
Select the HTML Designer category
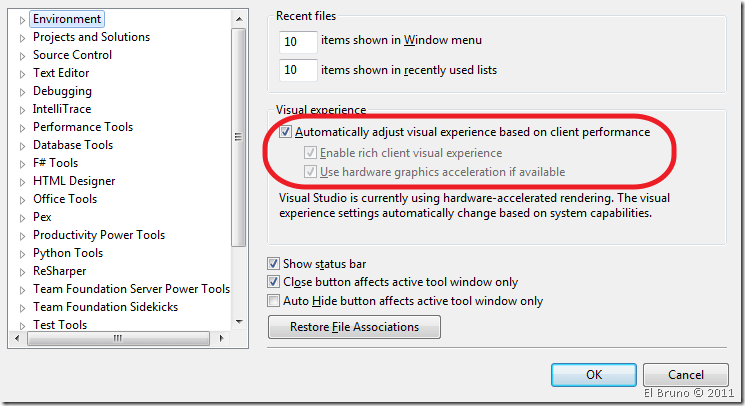(73, 181)
